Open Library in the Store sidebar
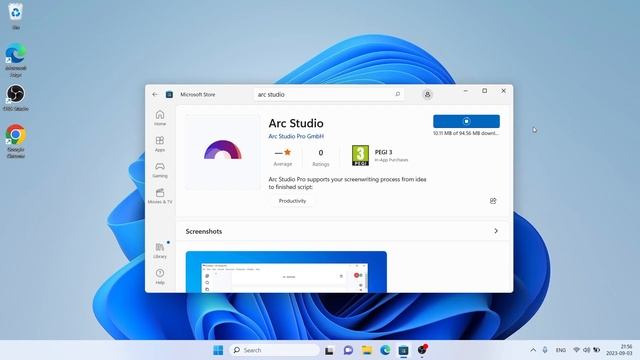 (x=160, y=250)
